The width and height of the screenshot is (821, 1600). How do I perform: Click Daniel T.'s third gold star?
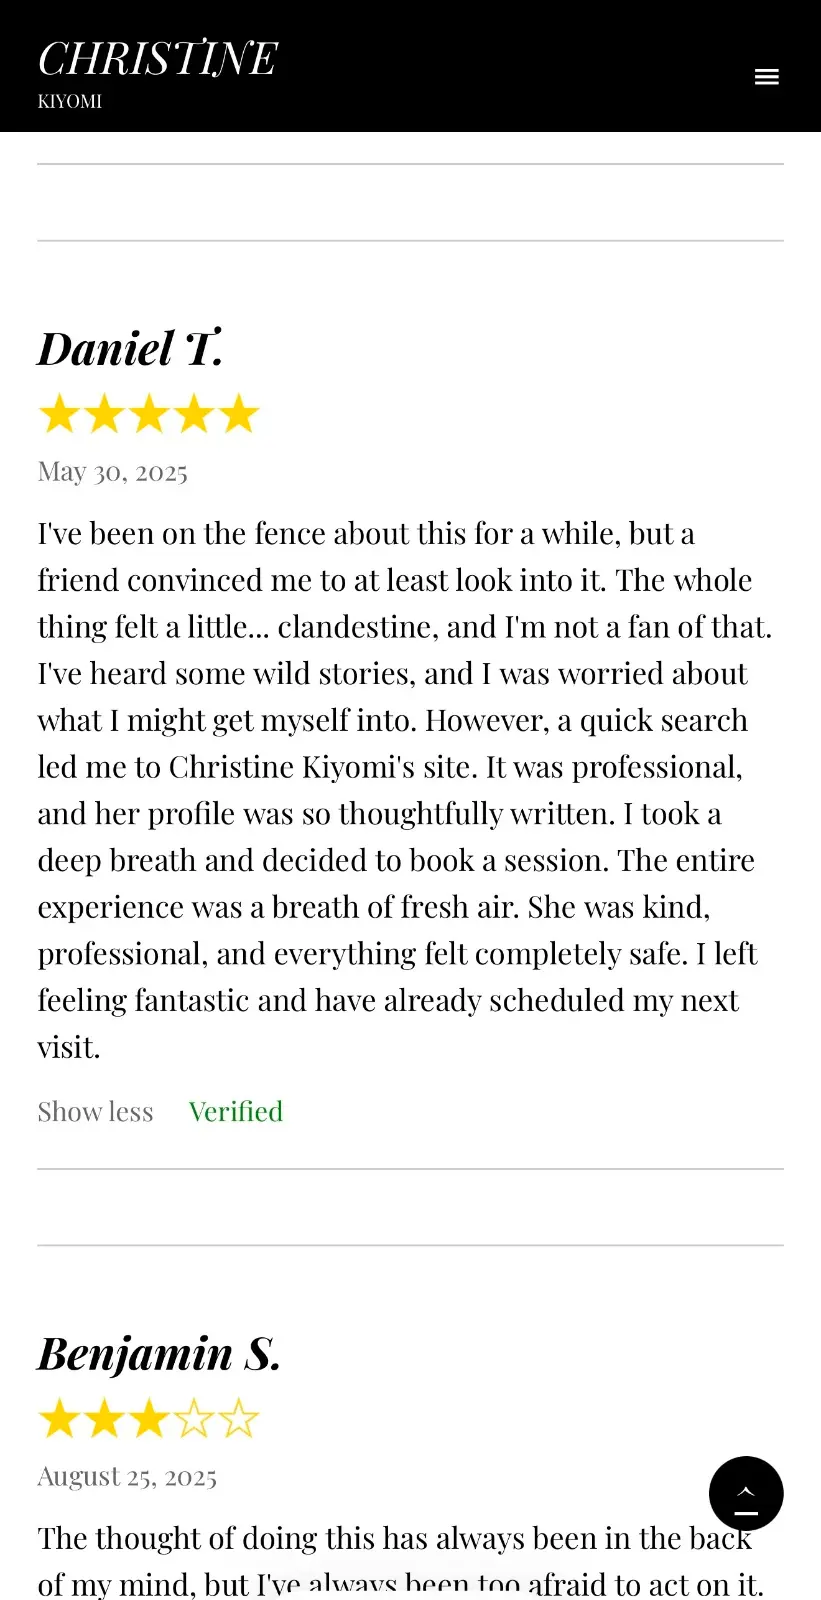149,414
